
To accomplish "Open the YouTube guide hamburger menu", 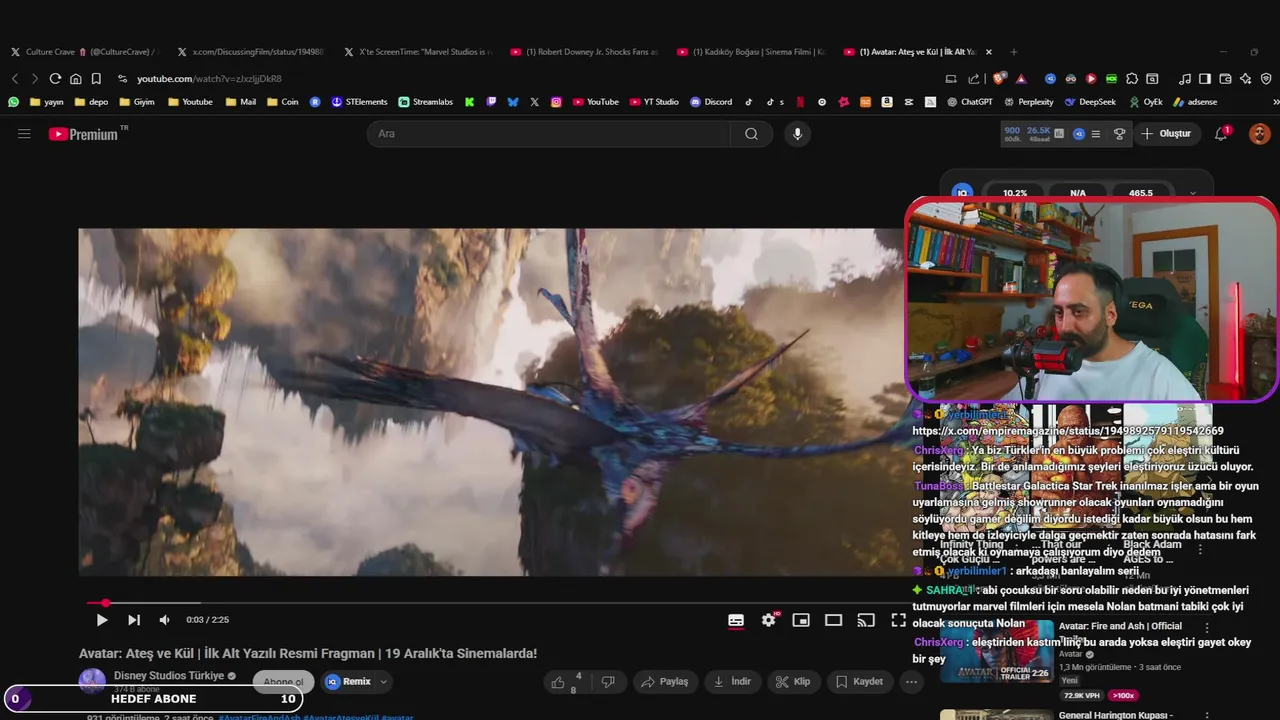I will click(24, 133).
